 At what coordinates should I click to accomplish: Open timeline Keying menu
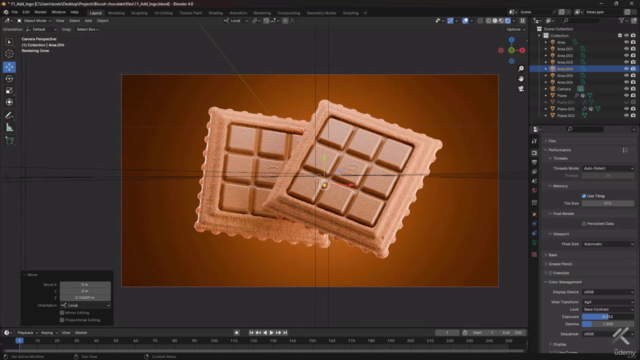[49, 333]
